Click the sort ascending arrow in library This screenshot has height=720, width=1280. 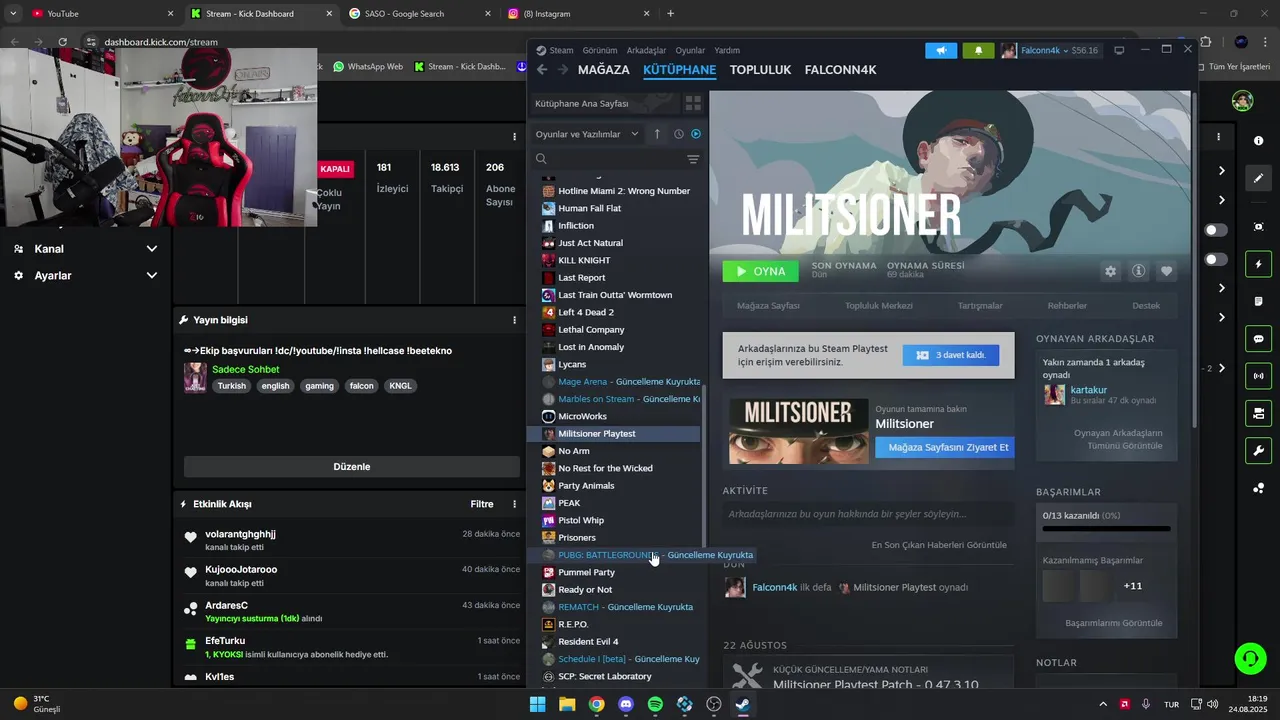(657, 134)
